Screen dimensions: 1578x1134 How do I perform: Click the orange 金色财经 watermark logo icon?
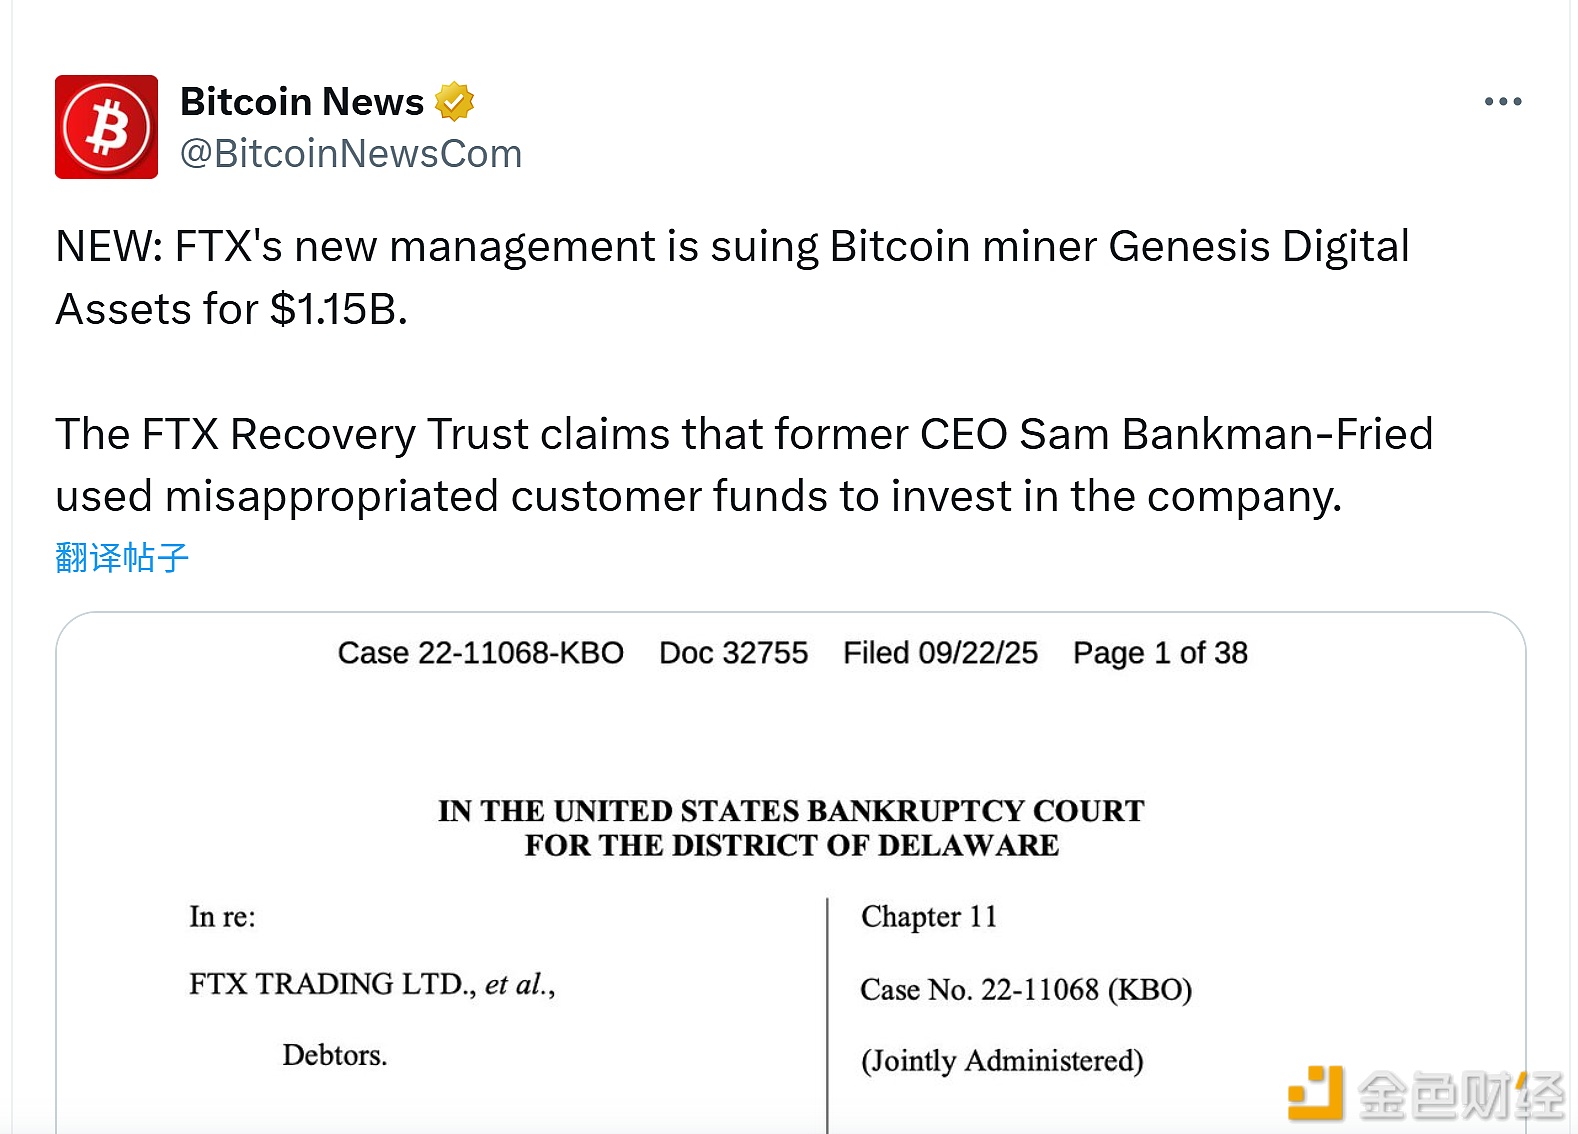click(1315, 1093)
